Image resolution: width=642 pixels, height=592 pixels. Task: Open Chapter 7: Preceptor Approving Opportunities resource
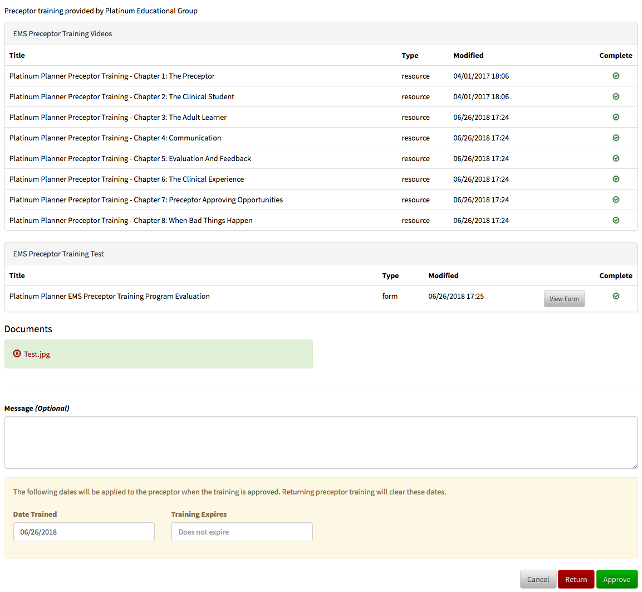pyautogui.click(x=146, y=200)
